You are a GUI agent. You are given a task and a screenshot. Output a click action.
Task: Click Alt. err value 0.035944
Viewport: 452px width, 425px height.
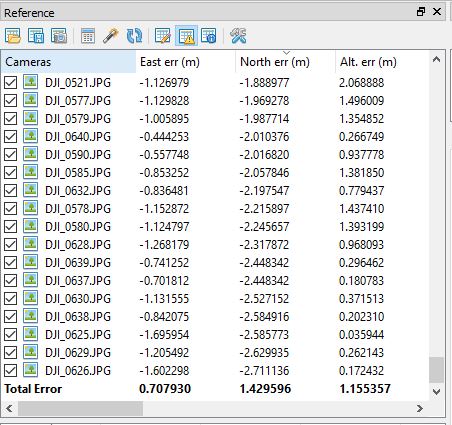(x=362, y=335)
